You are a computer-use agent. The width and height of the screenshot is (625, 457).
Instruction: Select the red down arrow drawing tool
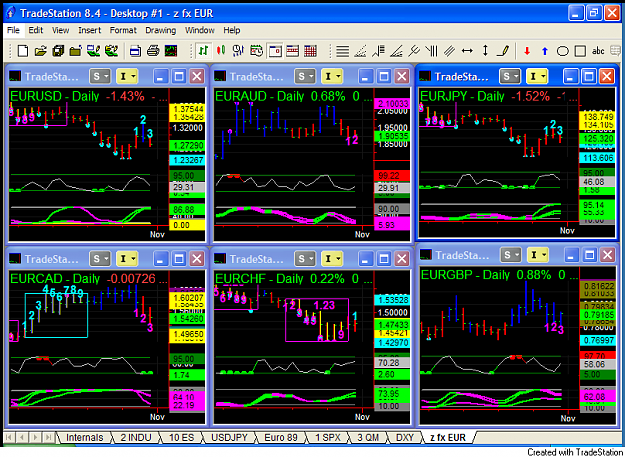pyautogui.click(x=527, y=51)
